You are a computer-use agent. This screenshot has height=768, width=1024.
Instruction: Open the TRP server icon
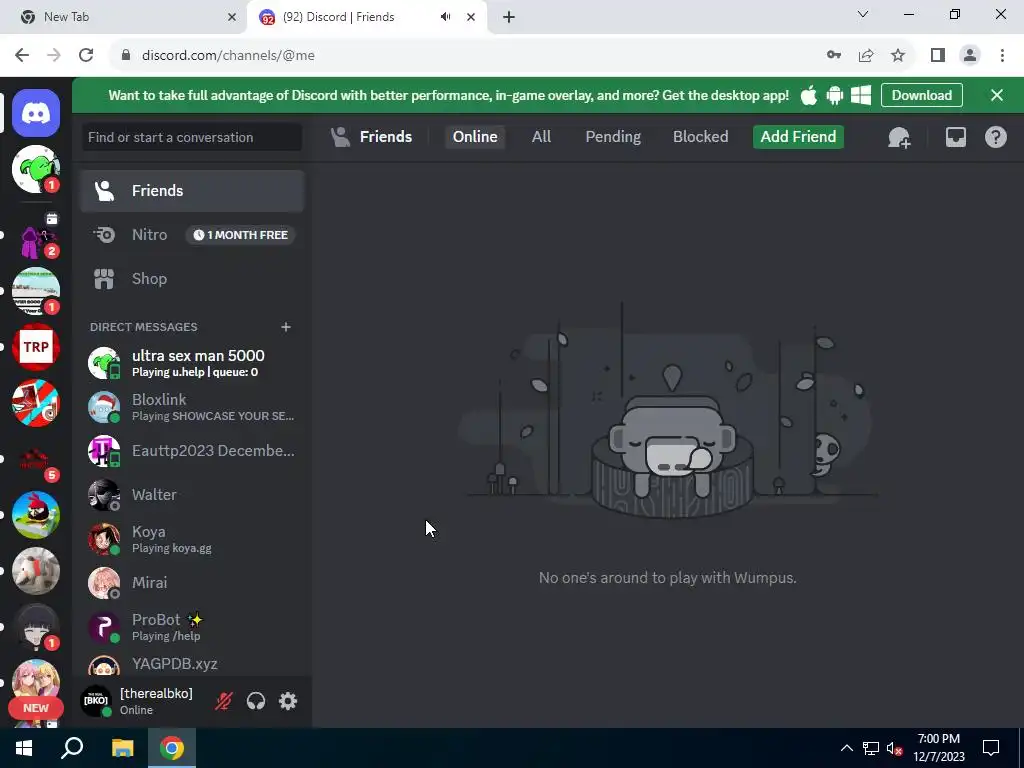pos(36,347)
